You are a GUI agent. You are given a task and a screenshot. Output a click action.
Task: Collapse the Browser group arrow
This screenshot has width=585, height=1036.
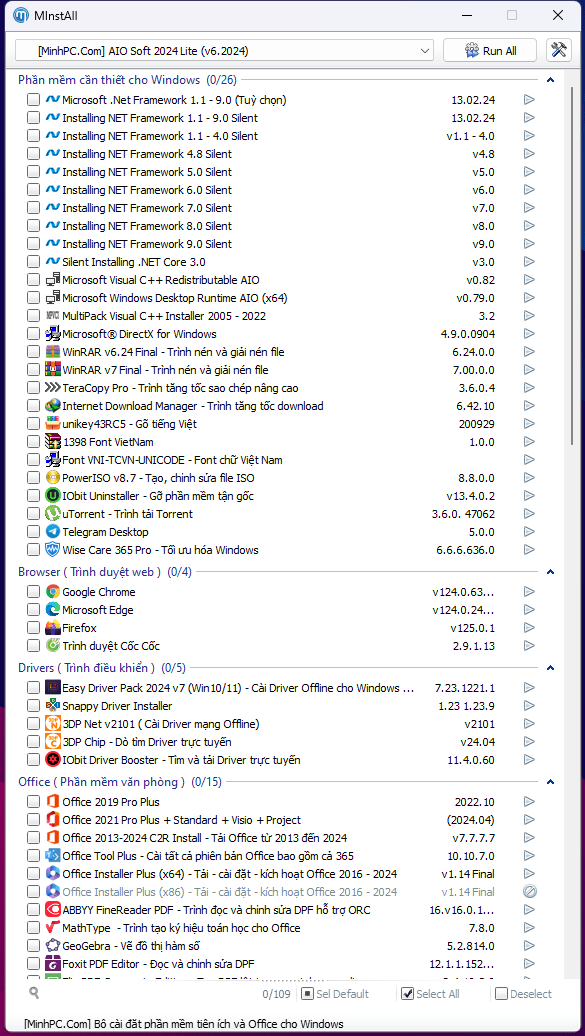click(550, 572)
